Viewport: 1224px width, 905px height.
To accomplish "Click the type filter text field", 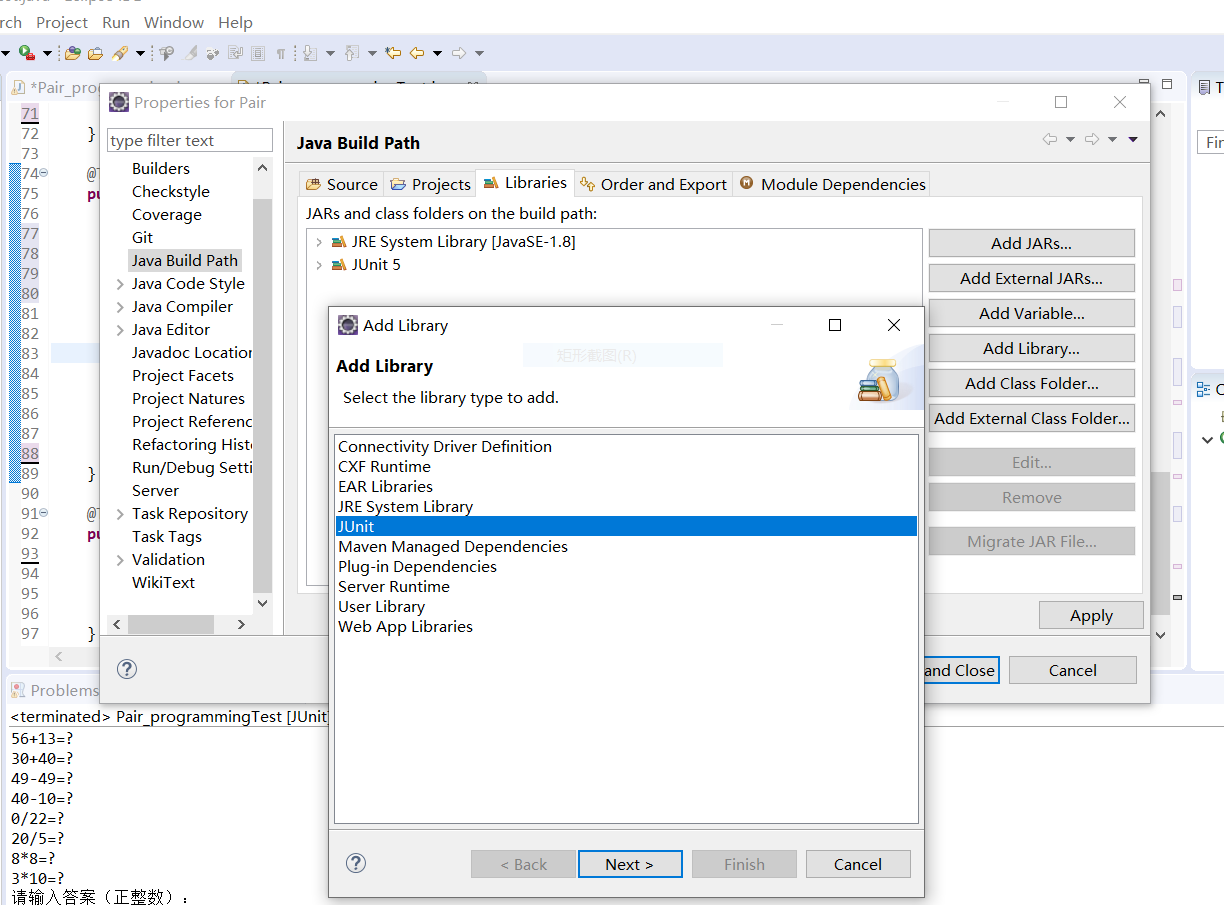I will click(190, 140).
